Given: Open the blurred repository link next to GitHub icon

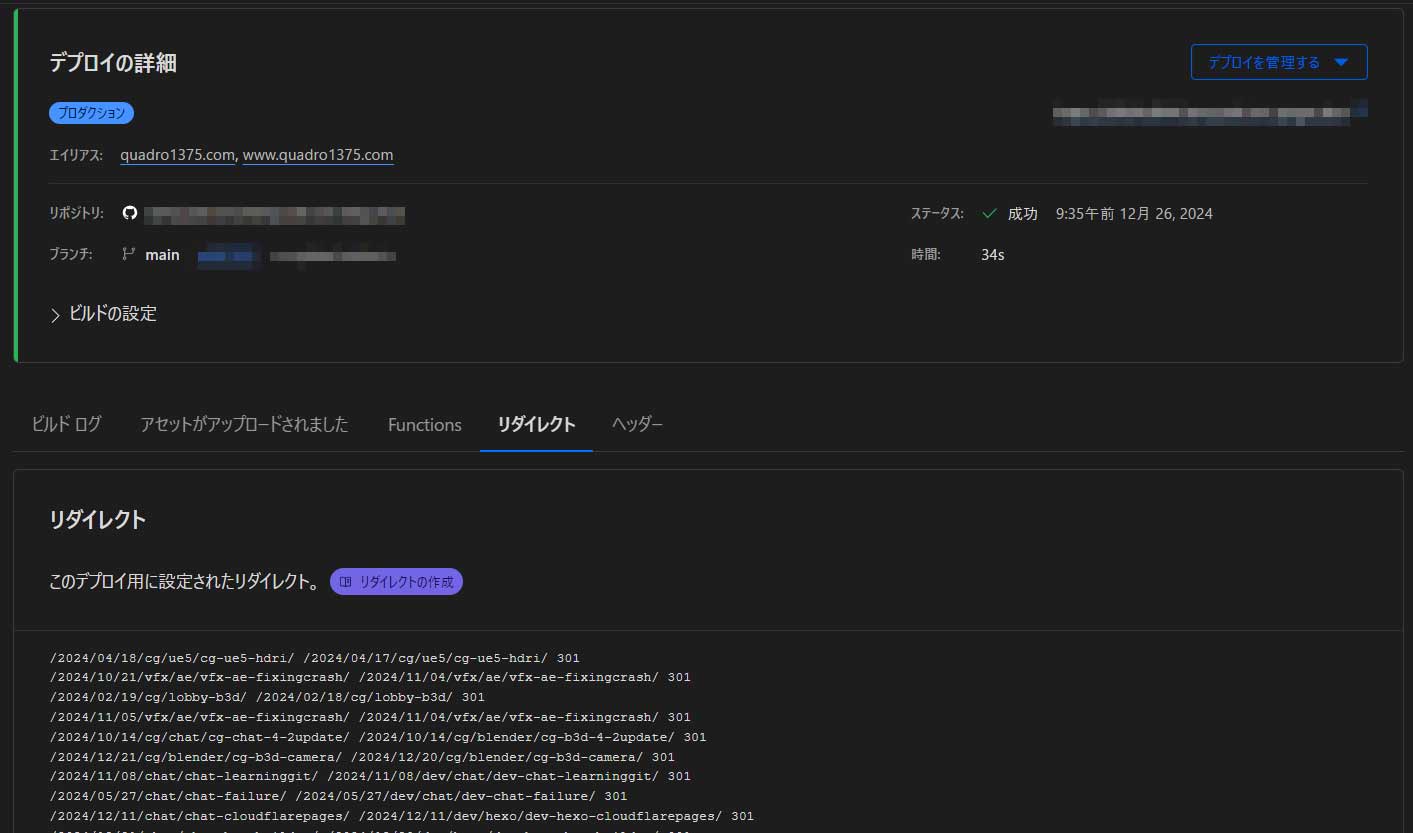Looking at the screenshot, I should point(274,213).
